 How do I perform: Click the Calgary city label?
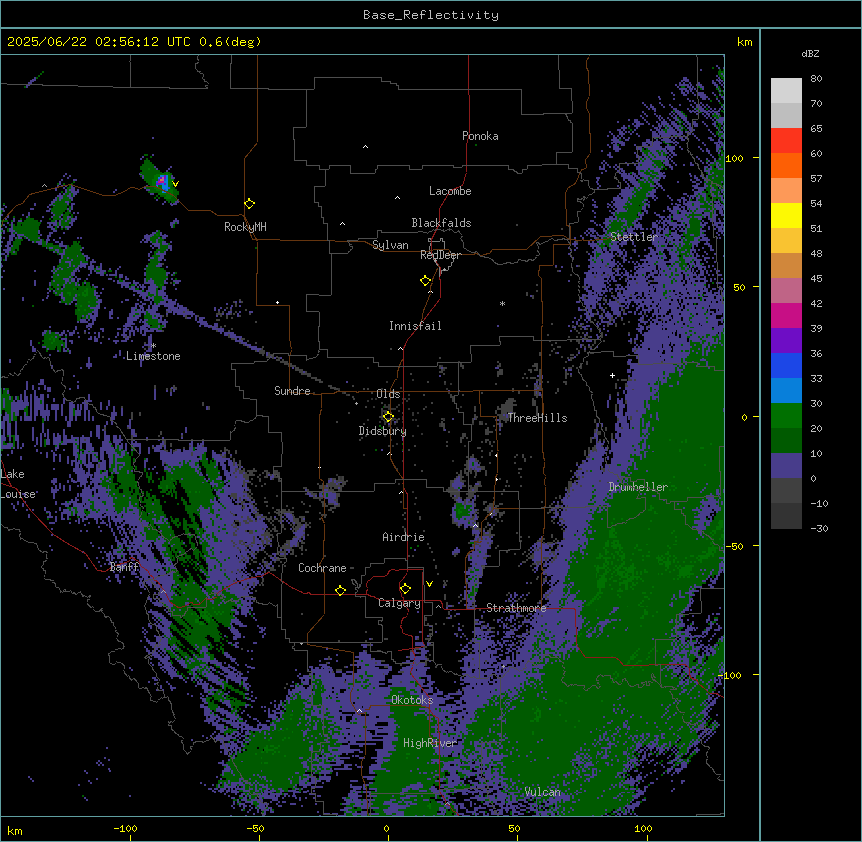tap(399, 603)
